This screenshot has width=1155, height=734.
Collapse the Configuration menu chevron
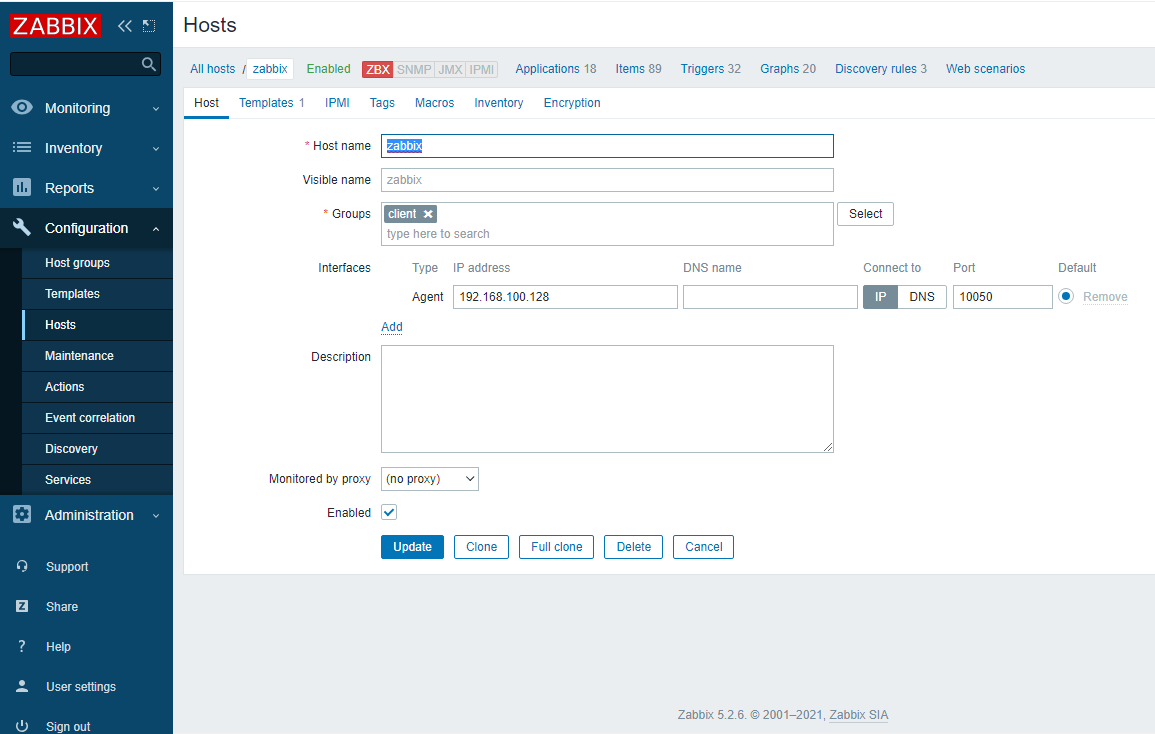155,228
